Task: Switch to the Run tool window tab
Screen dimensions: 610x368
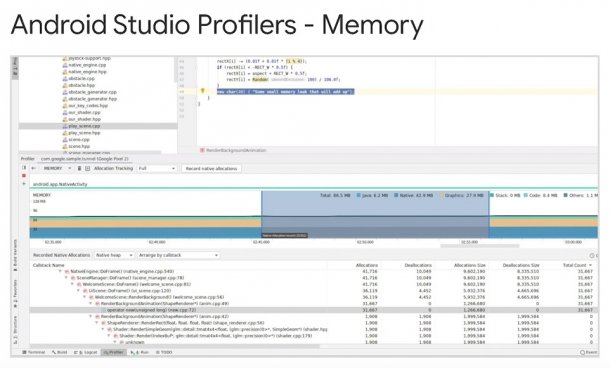Action: (140, 352)
